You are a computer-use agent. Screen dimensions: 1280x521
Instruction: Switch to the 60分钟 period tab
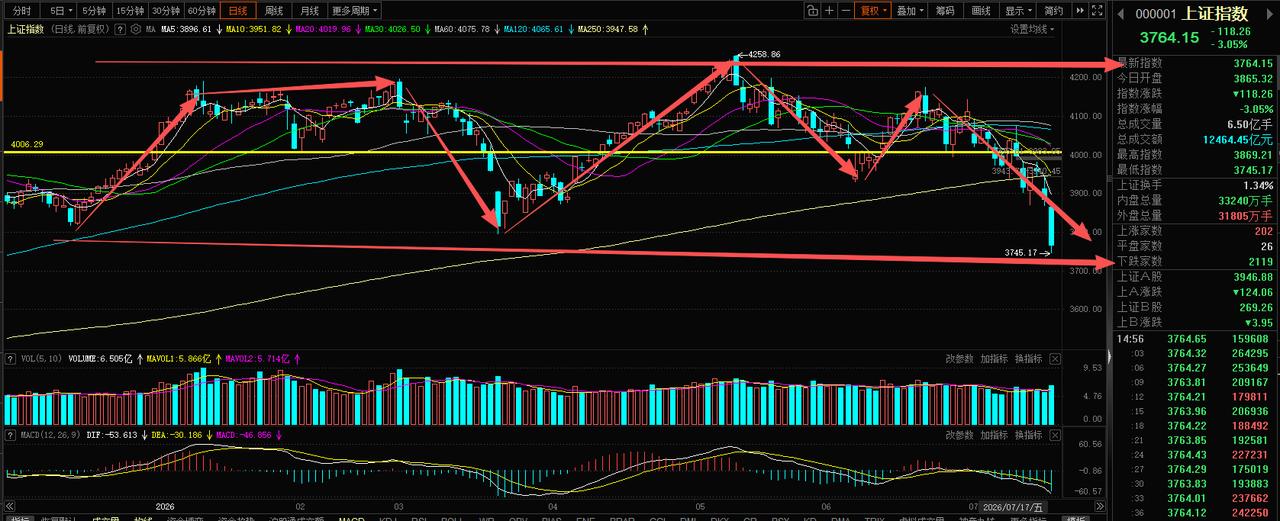pos(202,10)
